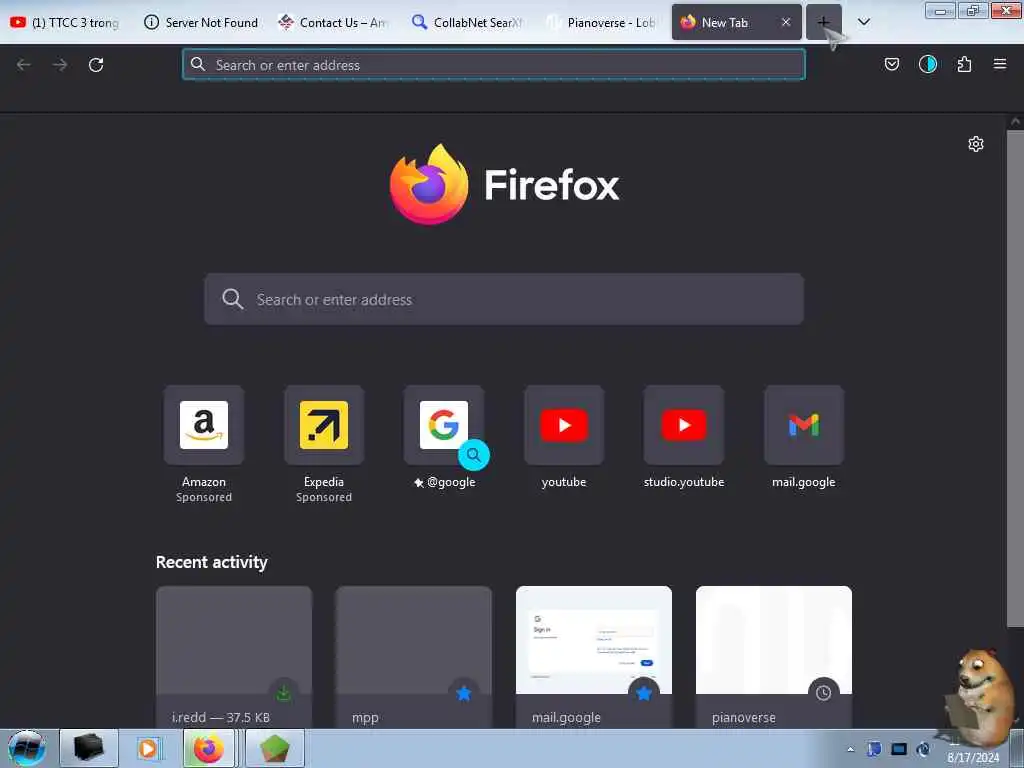The image size is (1024, 768).
Task: Switch to the Pianoverse Lobby tab
Action: [x=601, y=22]
